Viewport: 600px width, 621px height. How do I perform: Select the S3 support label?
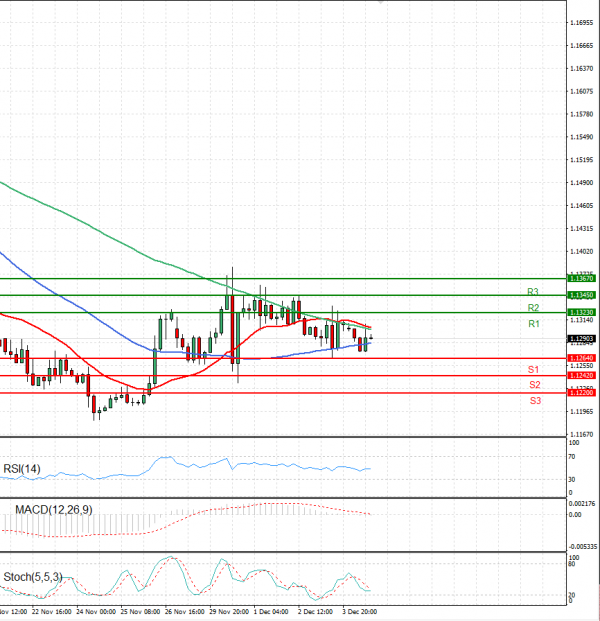[535, 400]
